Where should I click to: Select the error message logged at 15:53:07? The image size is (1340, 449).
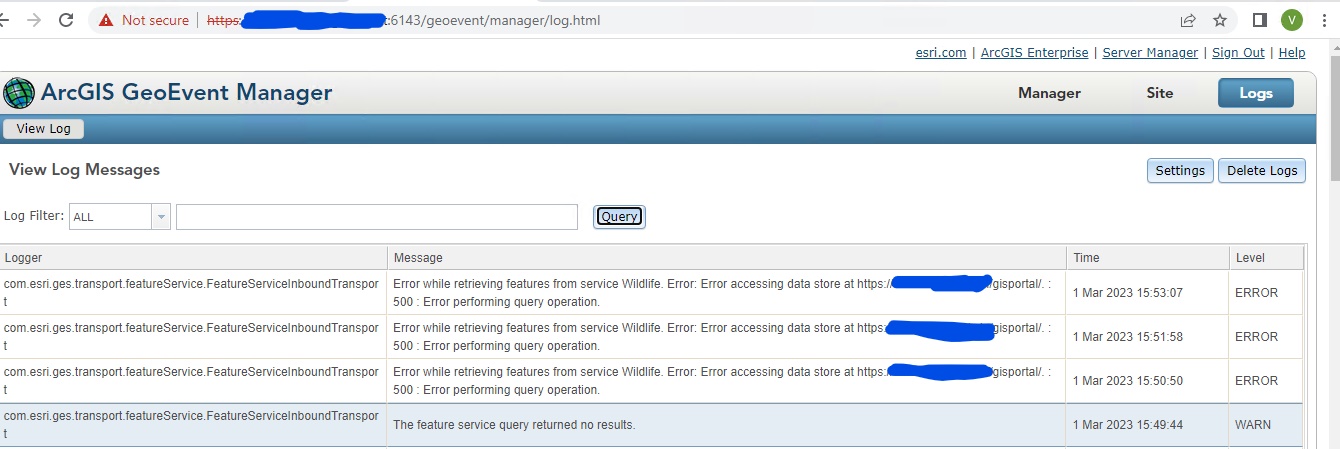tap(727, 292)
